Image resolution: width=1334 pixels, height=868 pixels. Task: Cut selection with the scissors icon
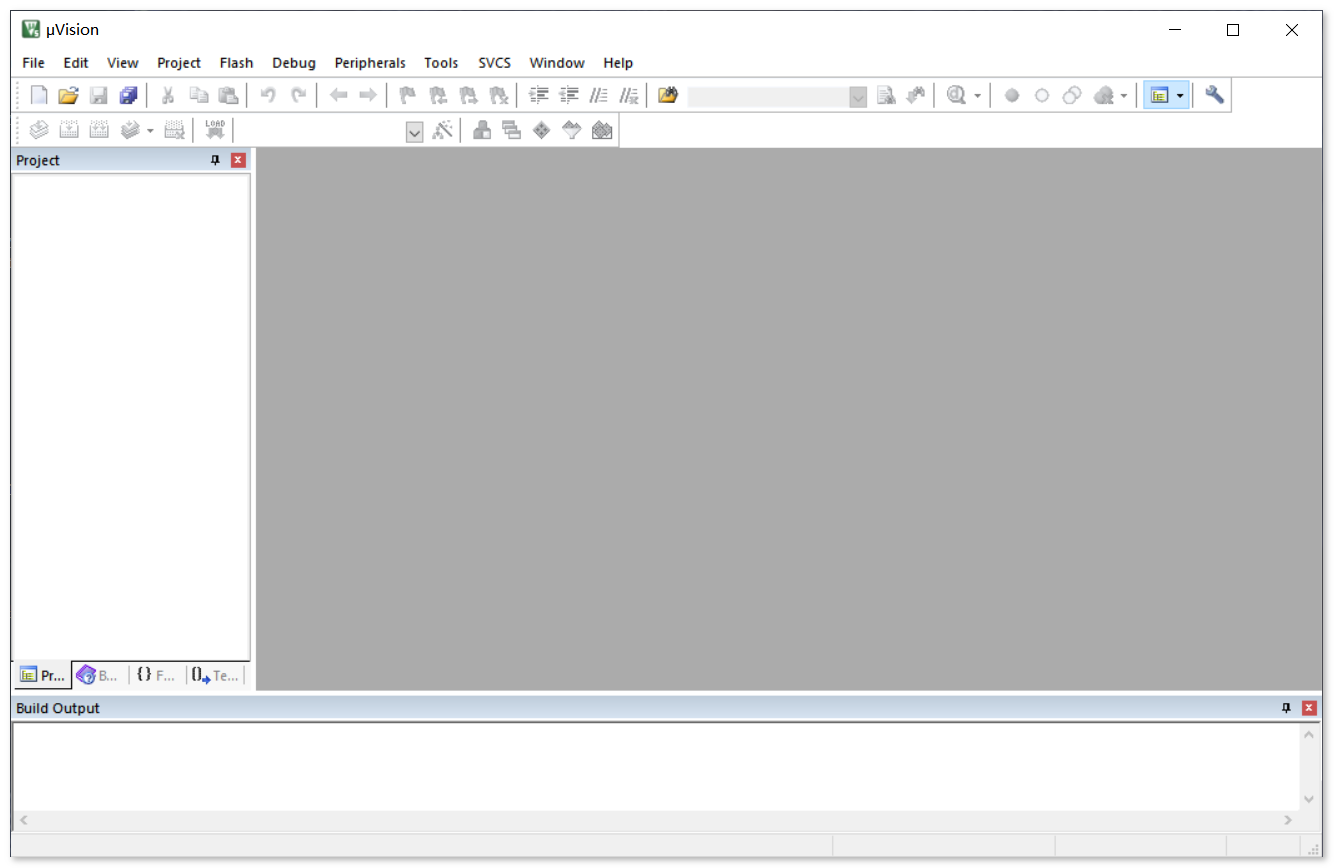(x=168, y=96)
